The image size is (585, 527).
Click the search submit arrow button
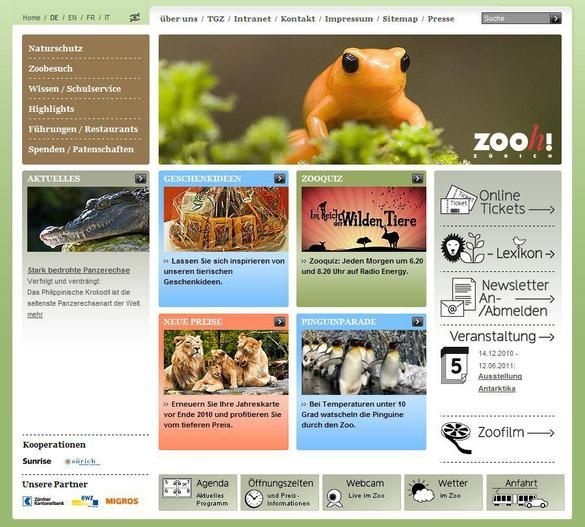click(x=556, y=18)
